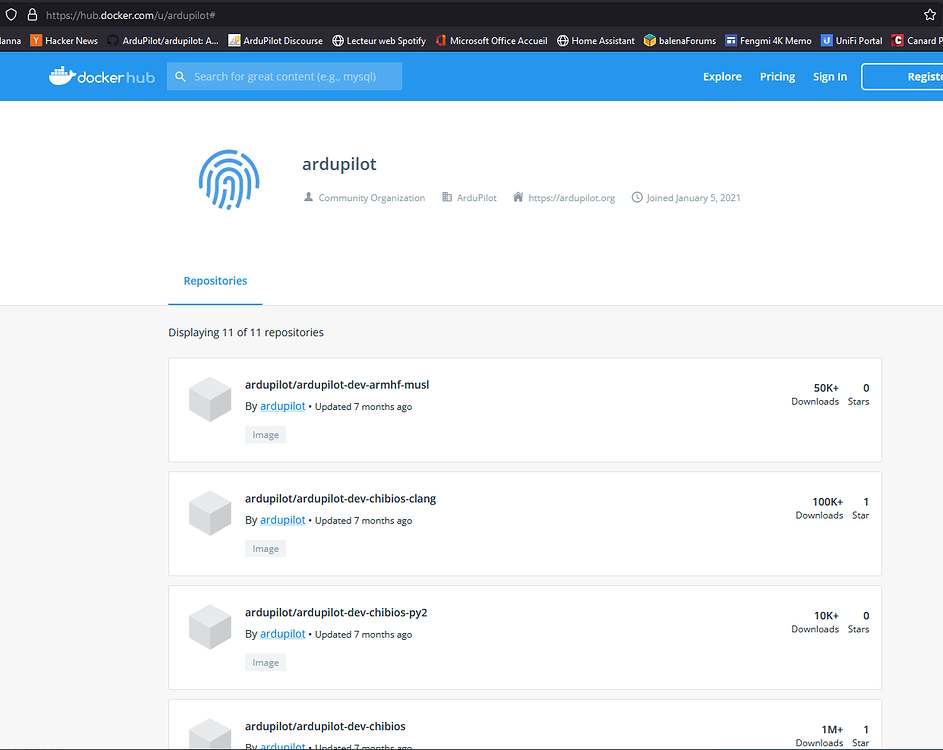Open the UniFi Portal bookmark
This screenshot has height=750, width=943.
tap(851, 40)
